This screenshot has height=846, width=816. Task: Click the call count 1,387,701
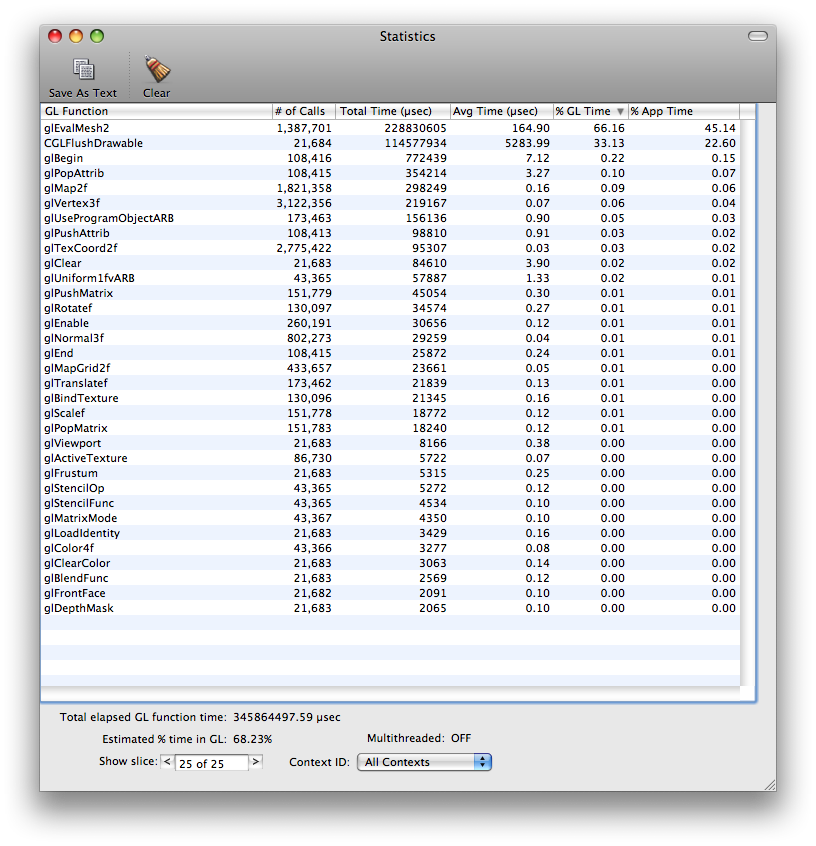tap(304, 128)
